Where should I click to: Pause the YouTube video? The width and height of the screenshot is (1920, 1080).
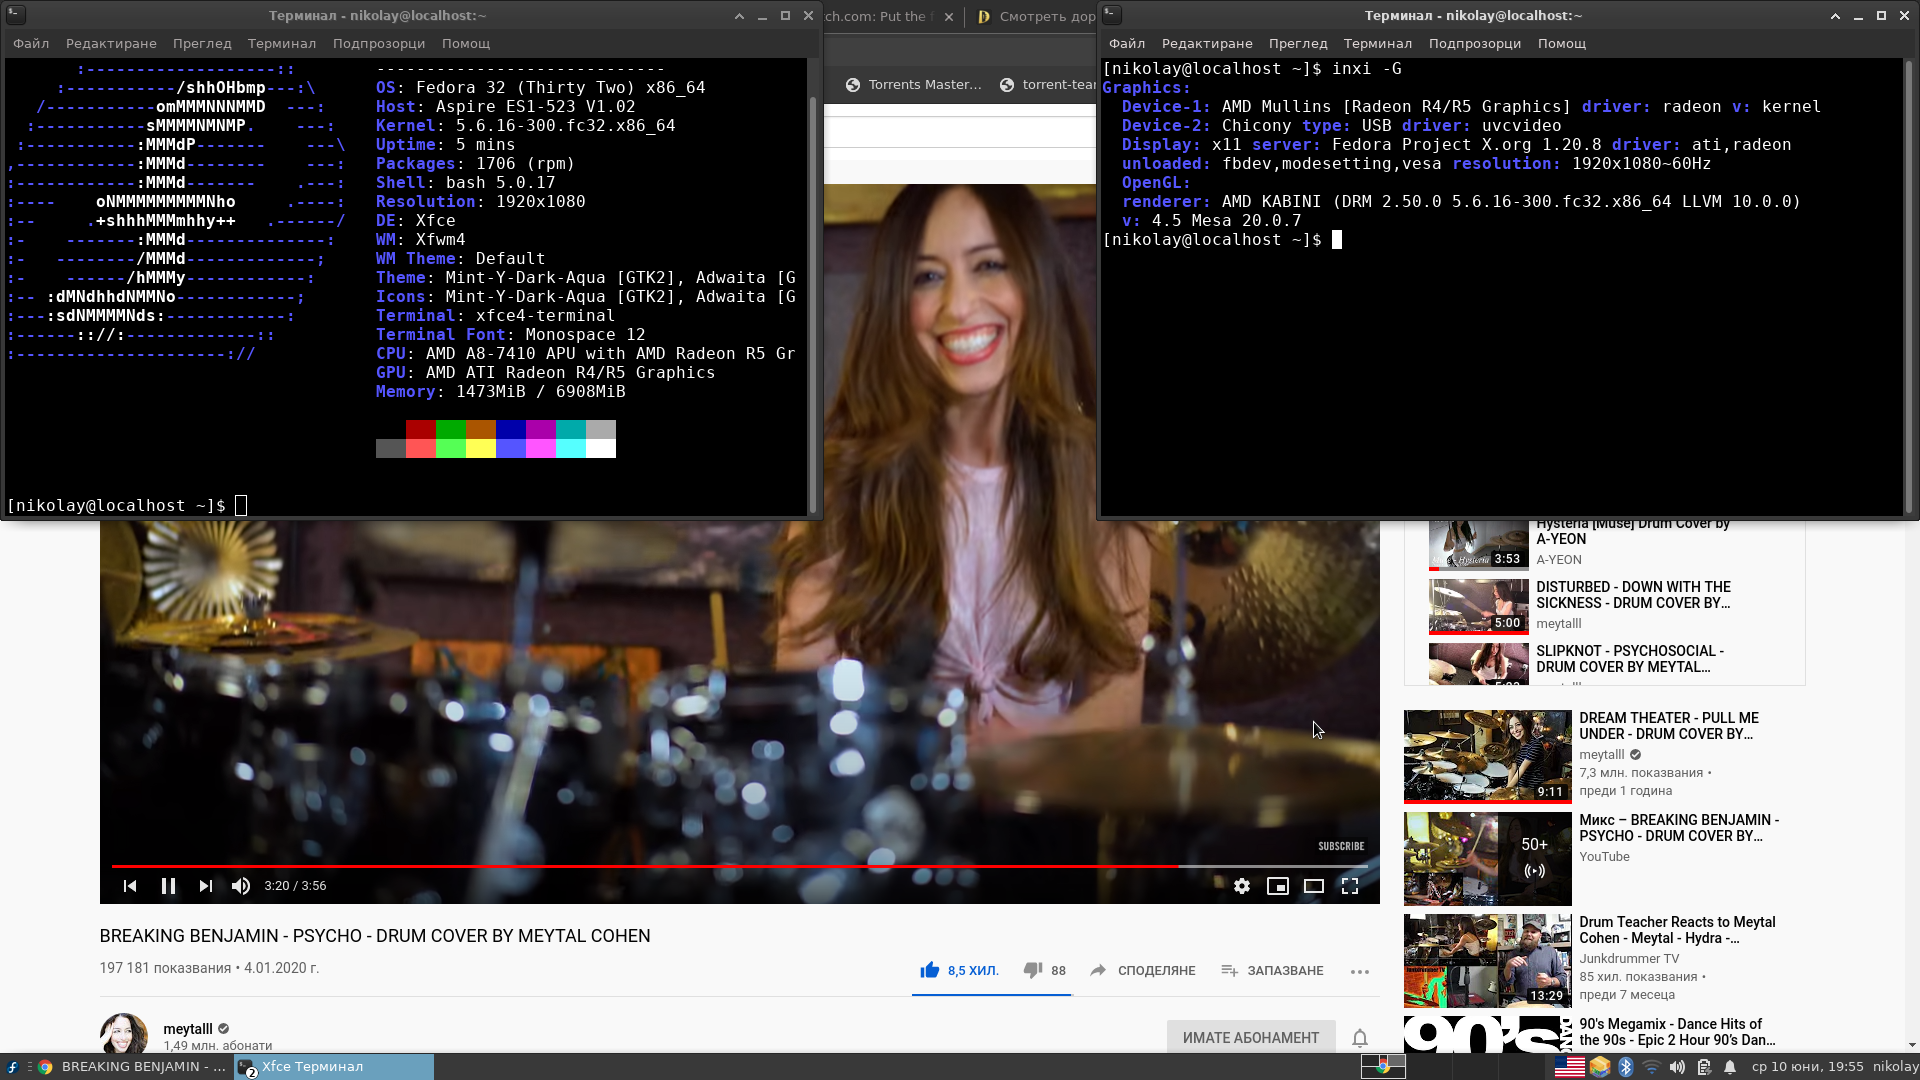coord(168,886)
